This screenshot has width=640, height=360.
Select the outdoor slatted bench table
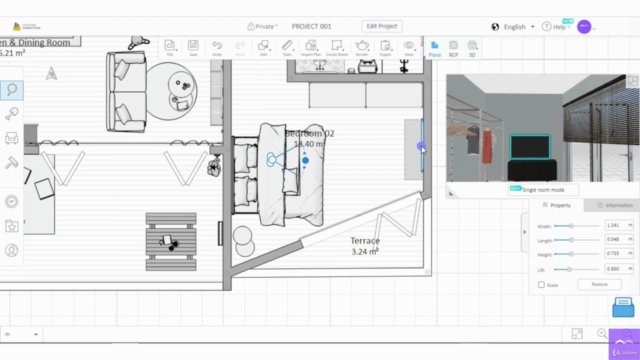point(171,242)
